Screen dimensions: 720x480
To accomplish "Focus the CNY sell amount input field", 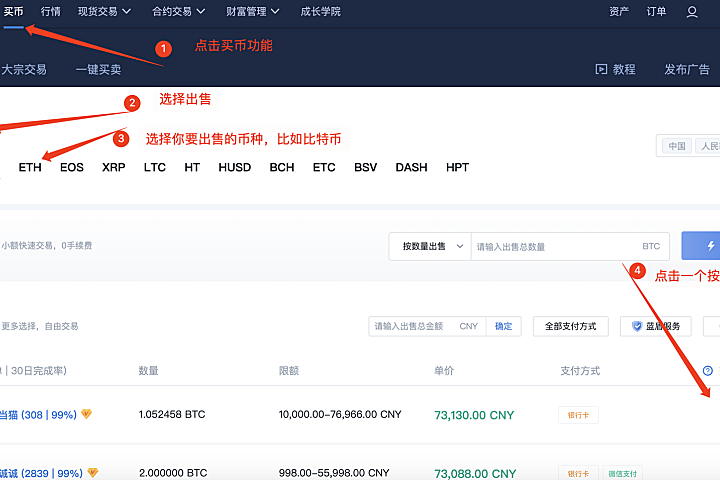I will coord(427,326).
